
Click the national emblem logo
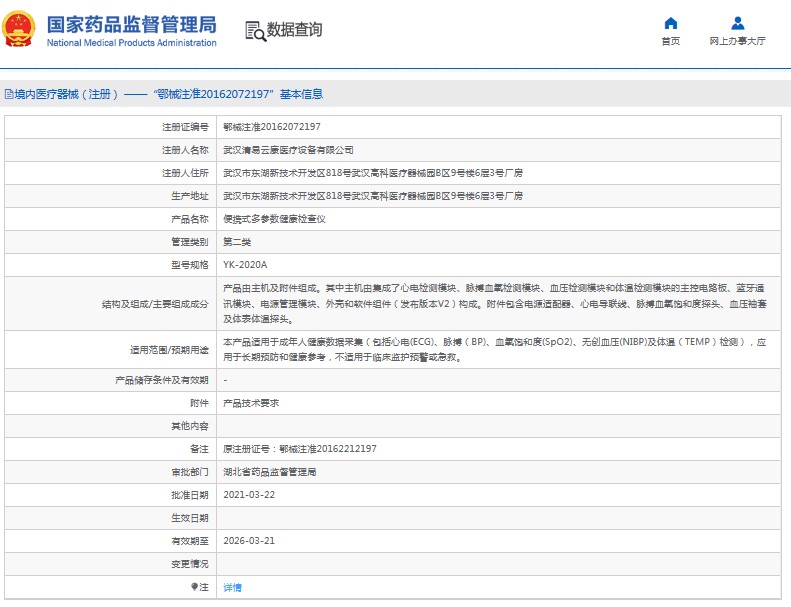pos(19,29)
